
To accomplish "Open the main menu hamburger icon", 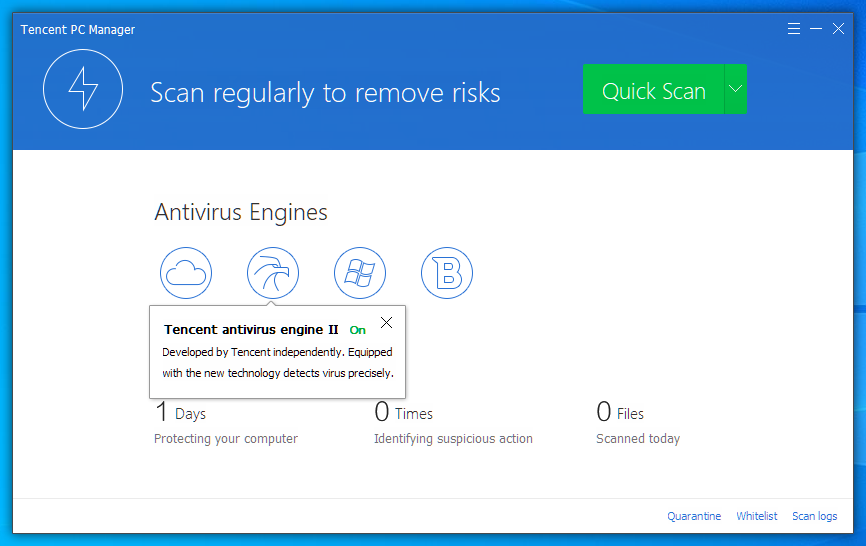I will [x=794, y=29].
